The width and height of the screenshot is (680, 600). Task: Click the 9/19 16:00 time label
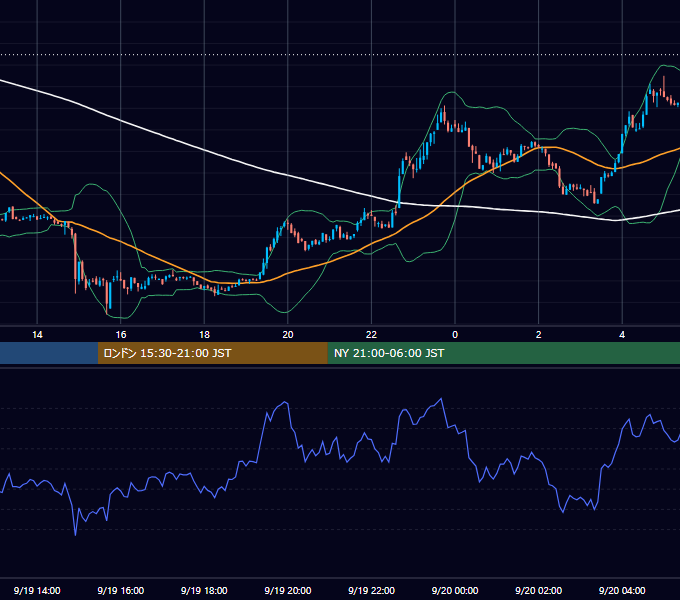click(121, 590)
